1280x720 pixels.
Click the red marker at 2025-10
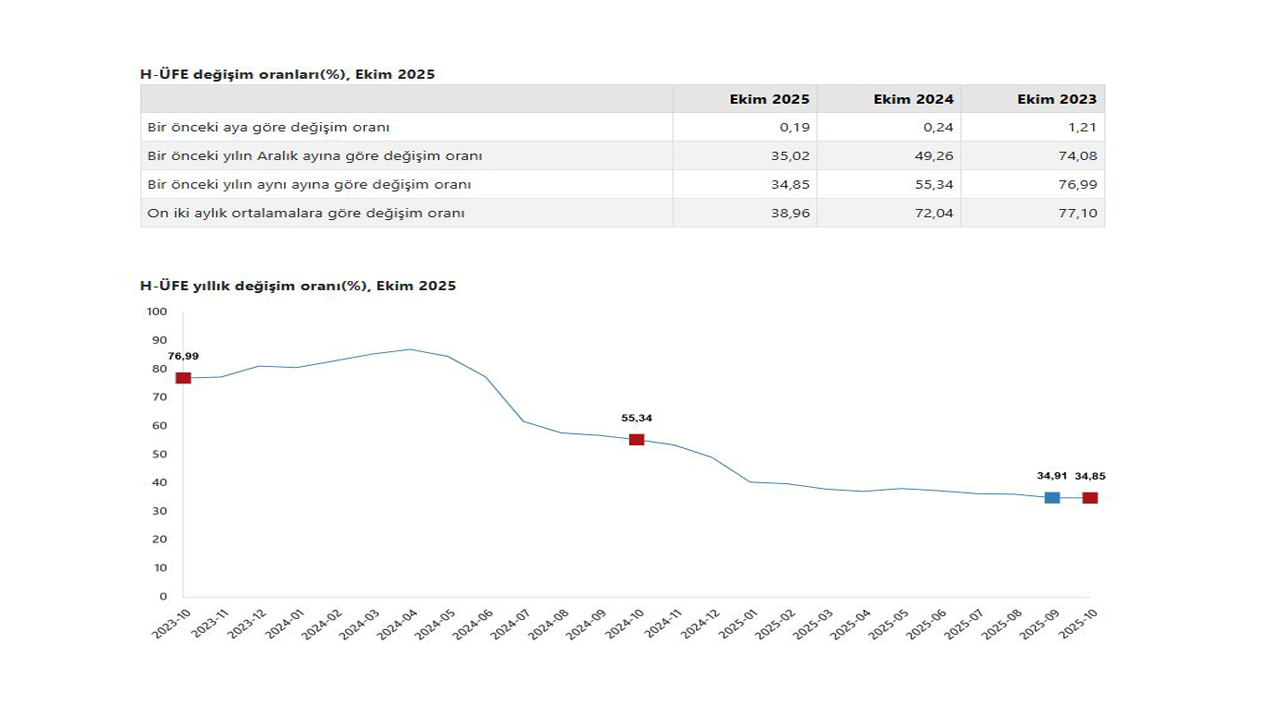[x=1090, y=497]
